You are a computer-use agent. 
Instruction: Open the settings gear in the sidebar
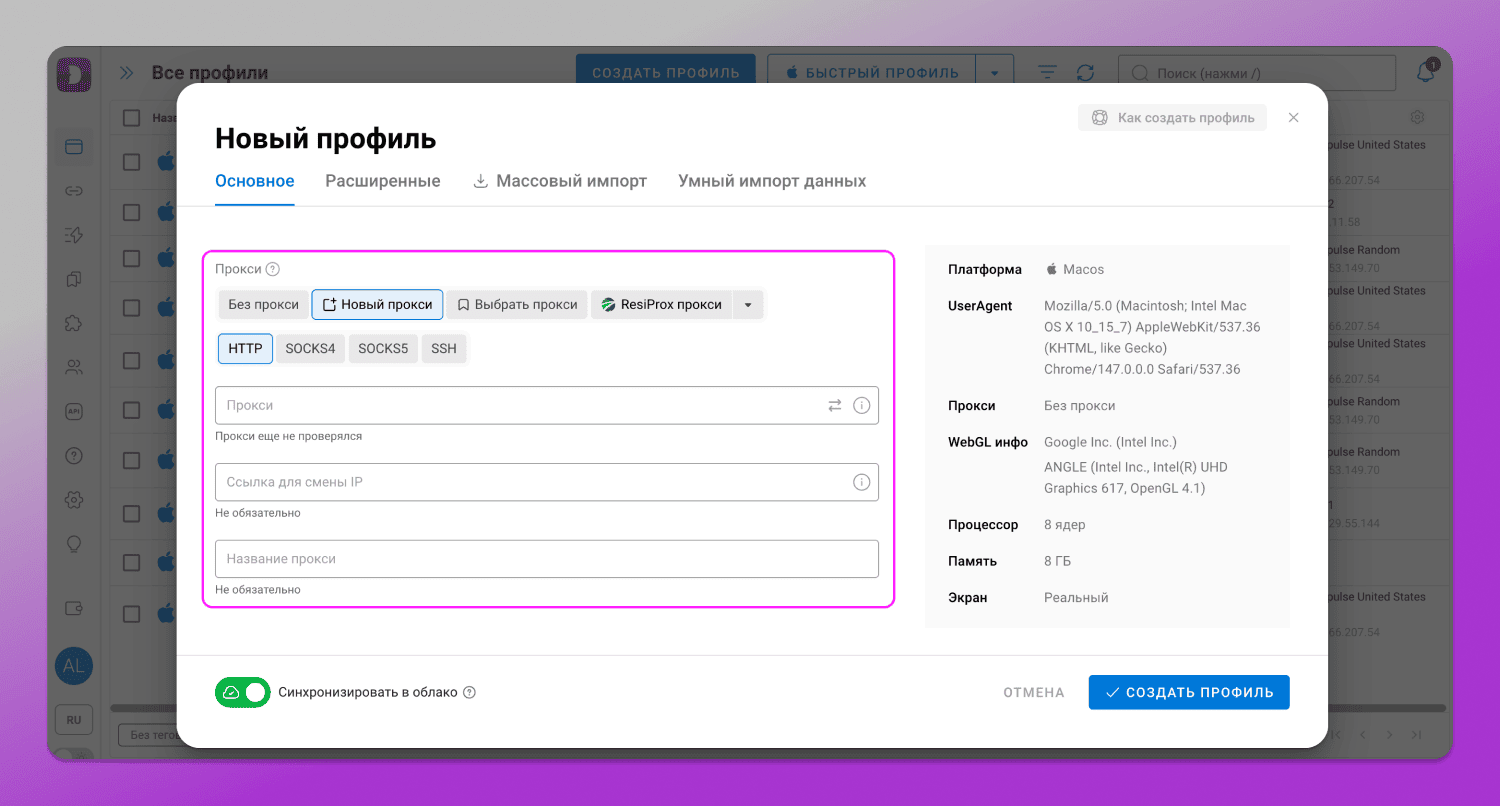pyautogui.click(x=74, y=499)
